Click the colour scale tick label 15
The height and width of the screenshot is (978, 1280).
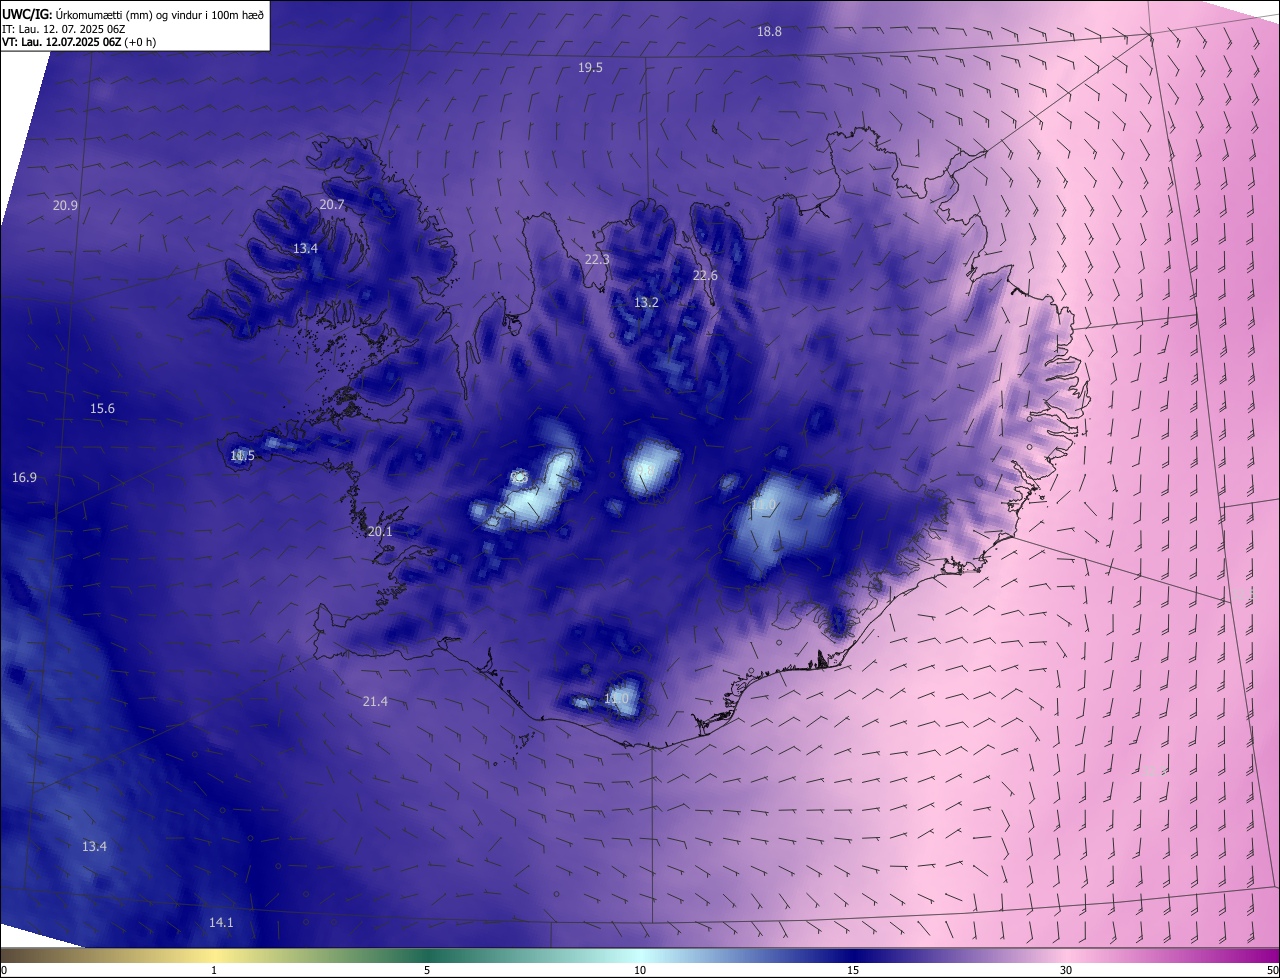point(853,970)
